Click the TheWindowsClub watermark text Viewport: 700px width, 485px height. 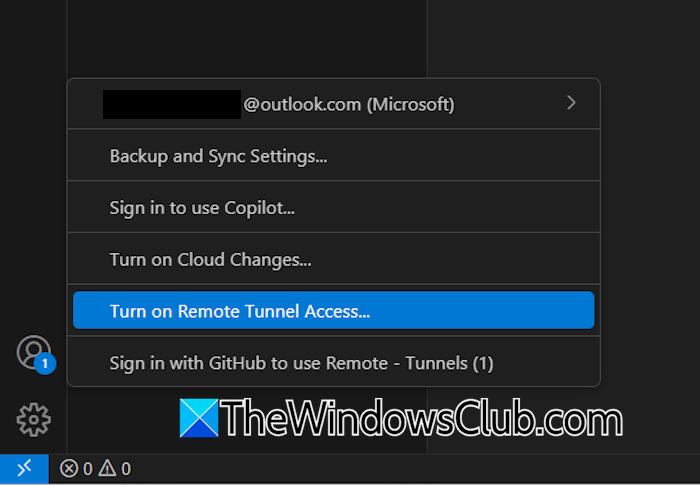(420, 420)
